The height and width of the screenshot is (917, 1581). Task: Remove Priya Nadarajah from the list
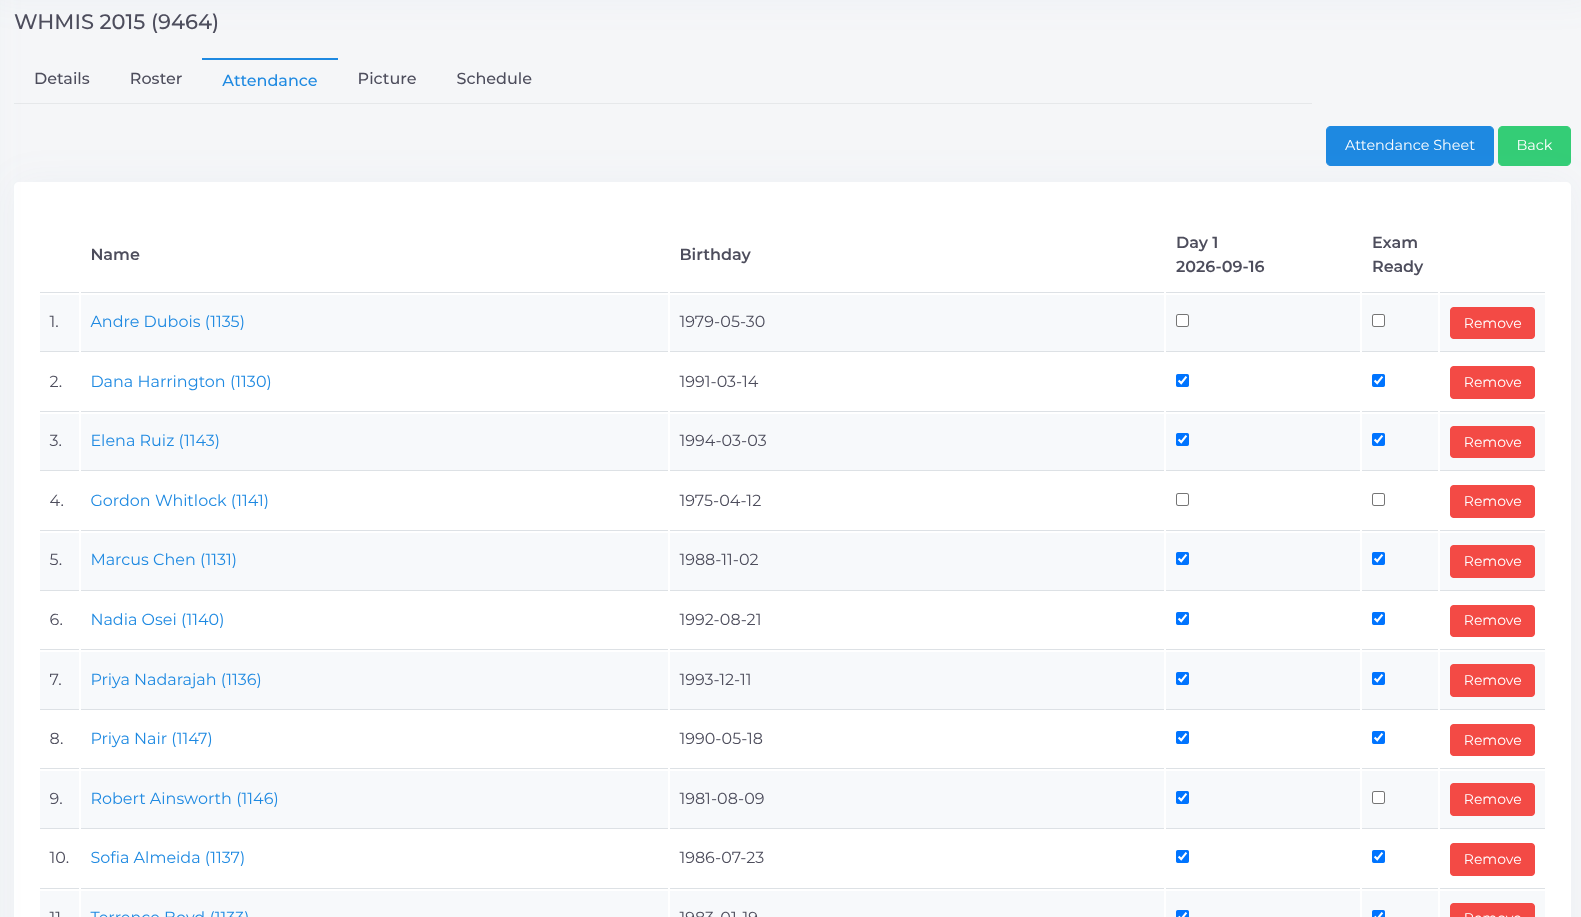pyautogui.click(x=1492, y=680)
